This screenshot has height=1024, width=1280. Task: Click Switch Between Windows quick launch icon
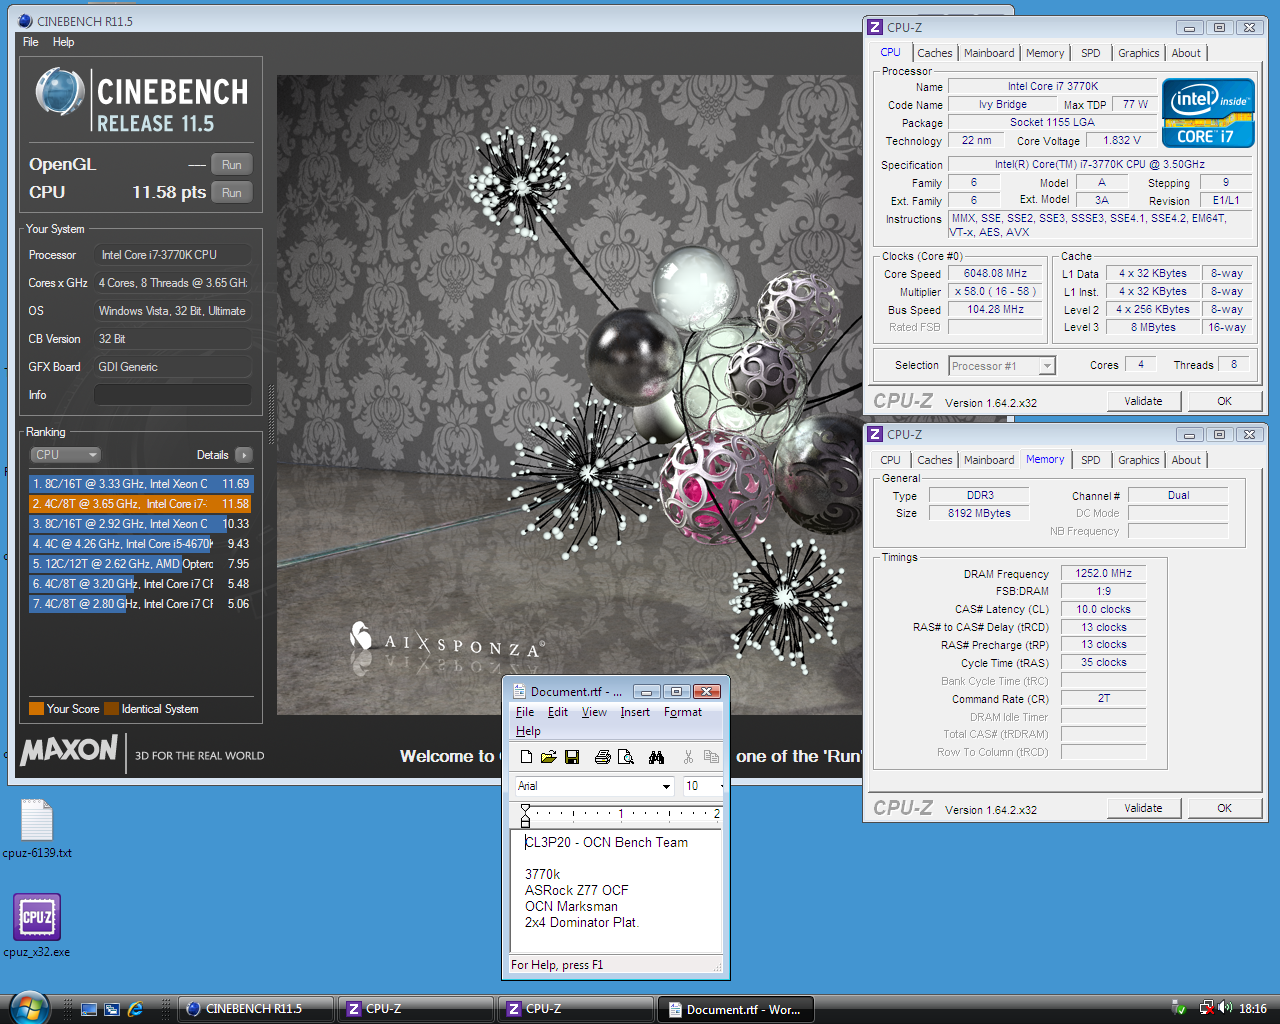112,1009
